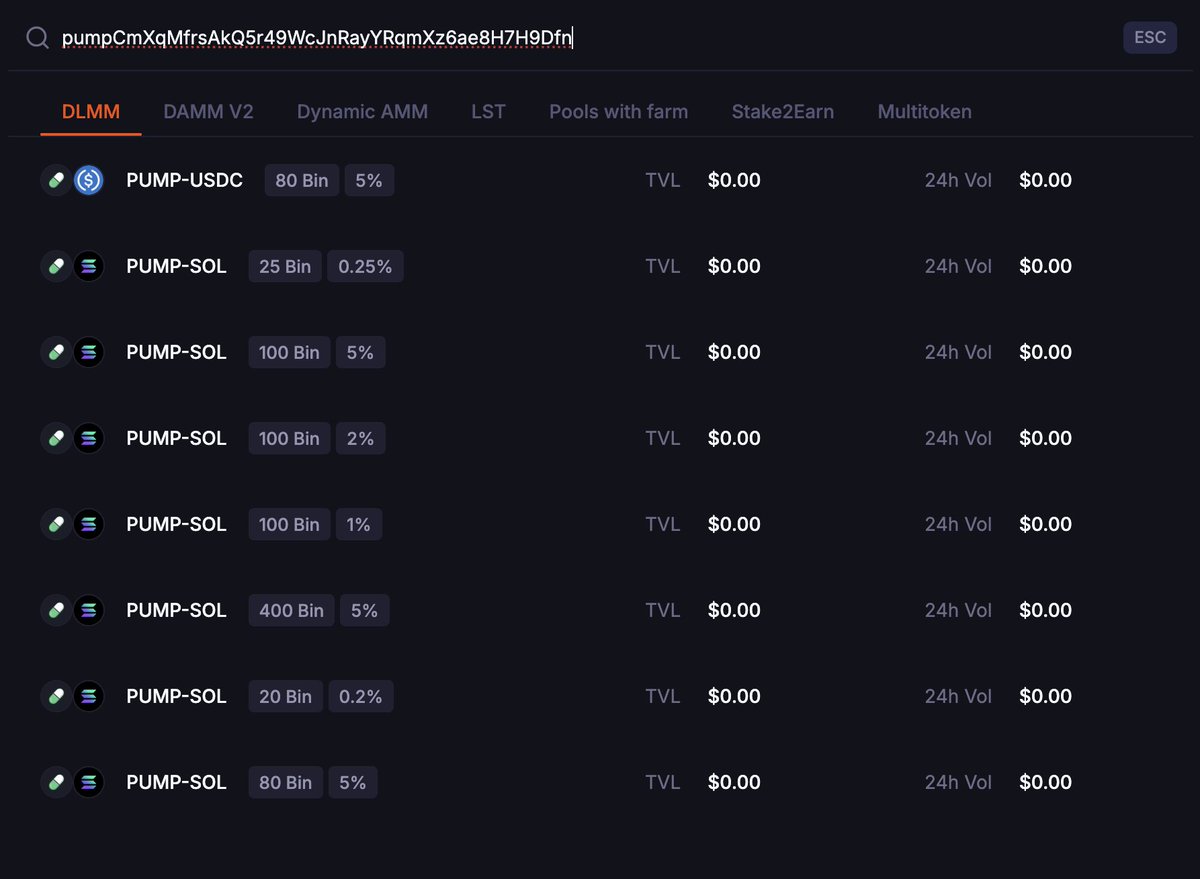Open the PUMP-SOL pool with 0.25% fee

[x=176, y=266]
